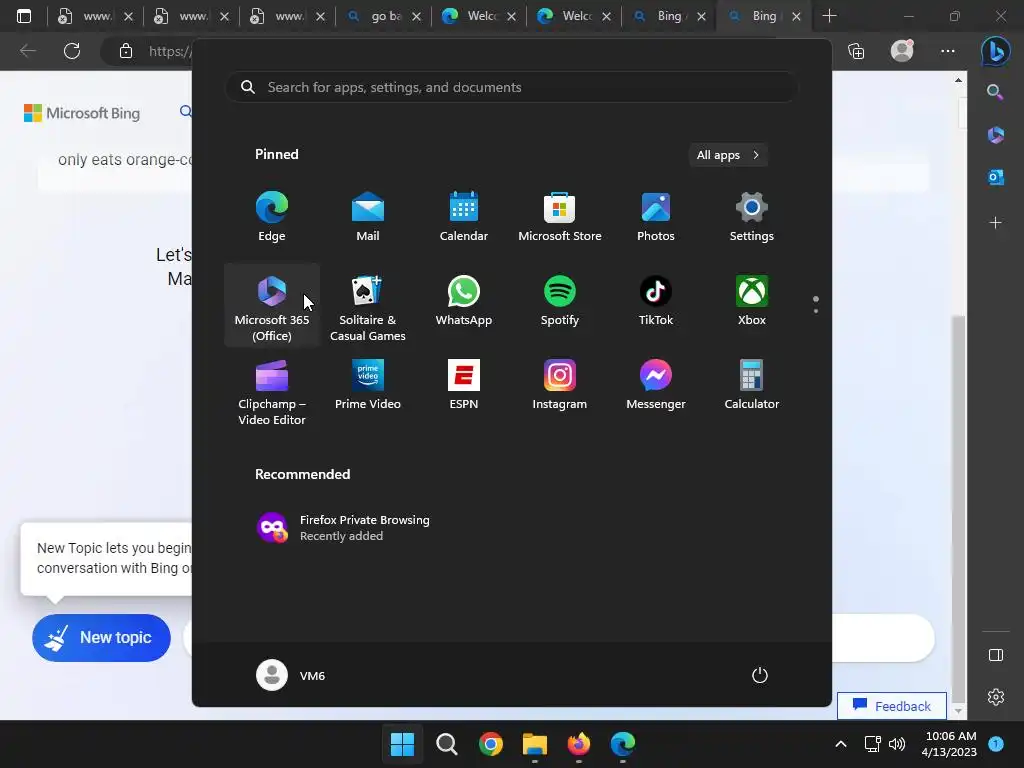Open Edge profile avatar
Image resolution: width=1024 pixels, height=768 pixels.
(x=902, y=51)
